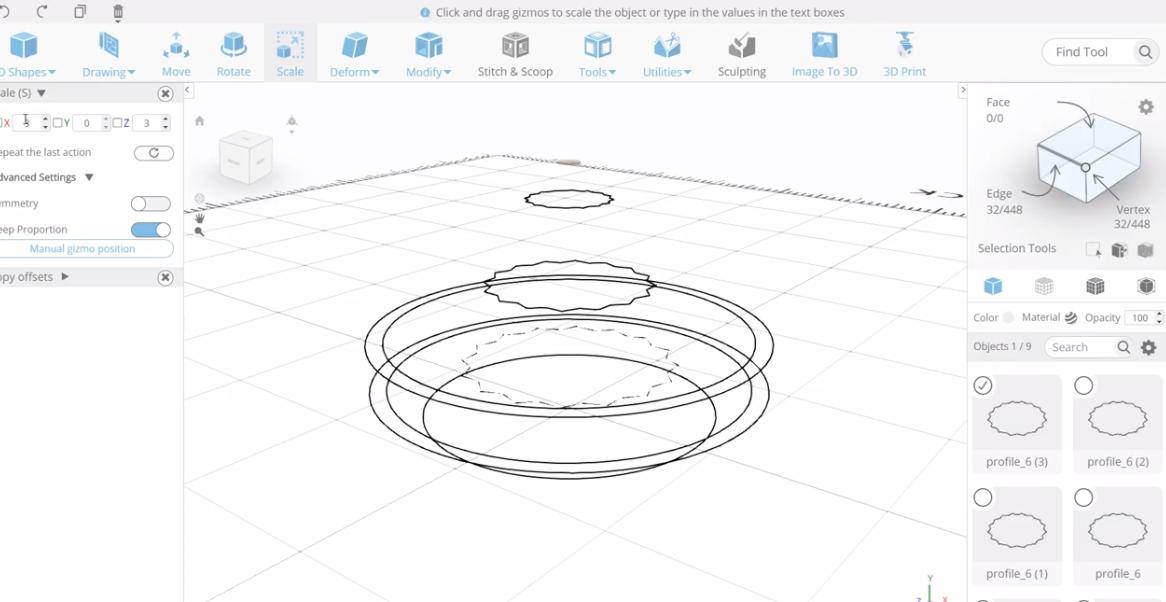The width and height of the screenshot is (1166, 602).
Task: Click the Z scale value stepper
Action: (x=165, y=123)
